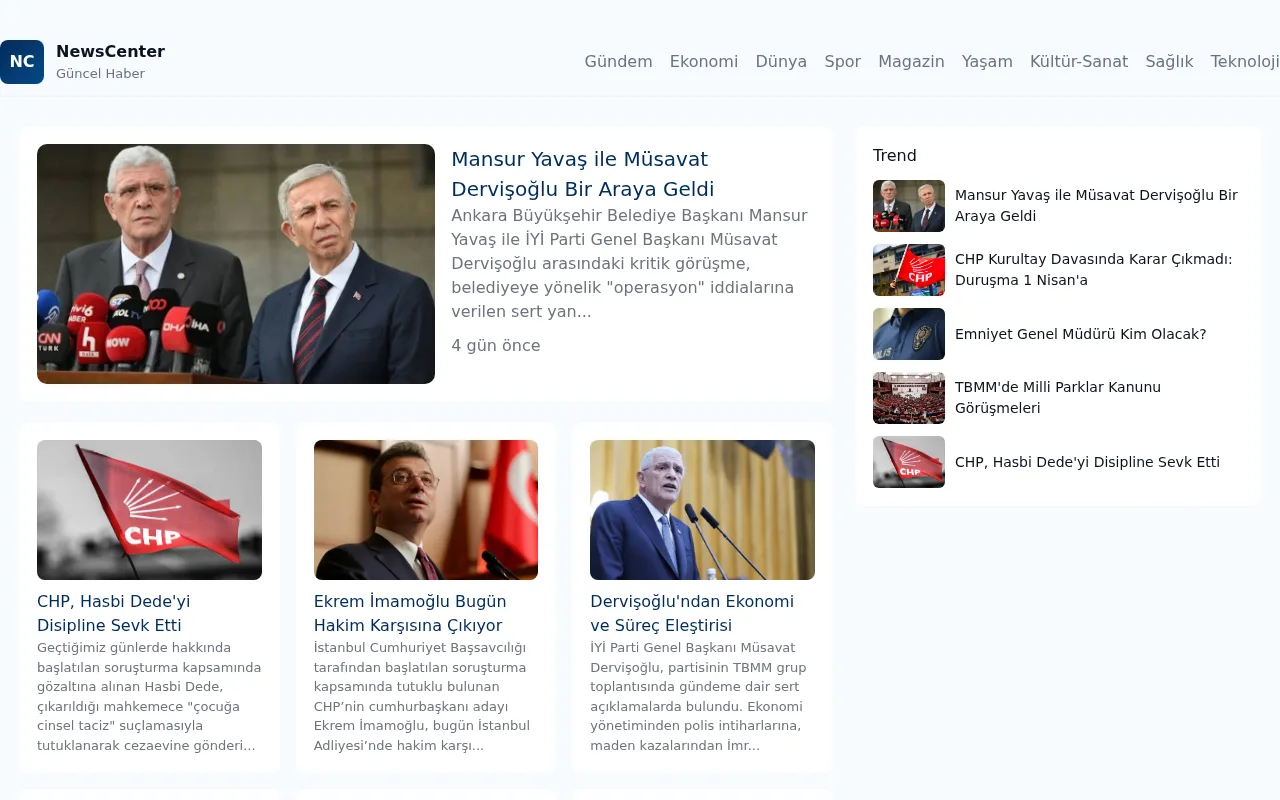Open the Dünya section
Image resolution: width=1280 pixels, height=800 pixels.
coord(781,61)
